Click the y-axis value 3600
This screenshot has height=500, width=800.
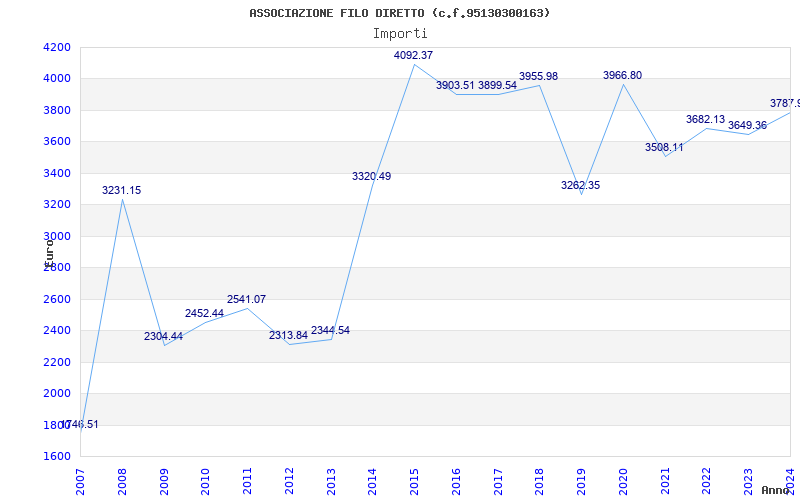[58, 141]
